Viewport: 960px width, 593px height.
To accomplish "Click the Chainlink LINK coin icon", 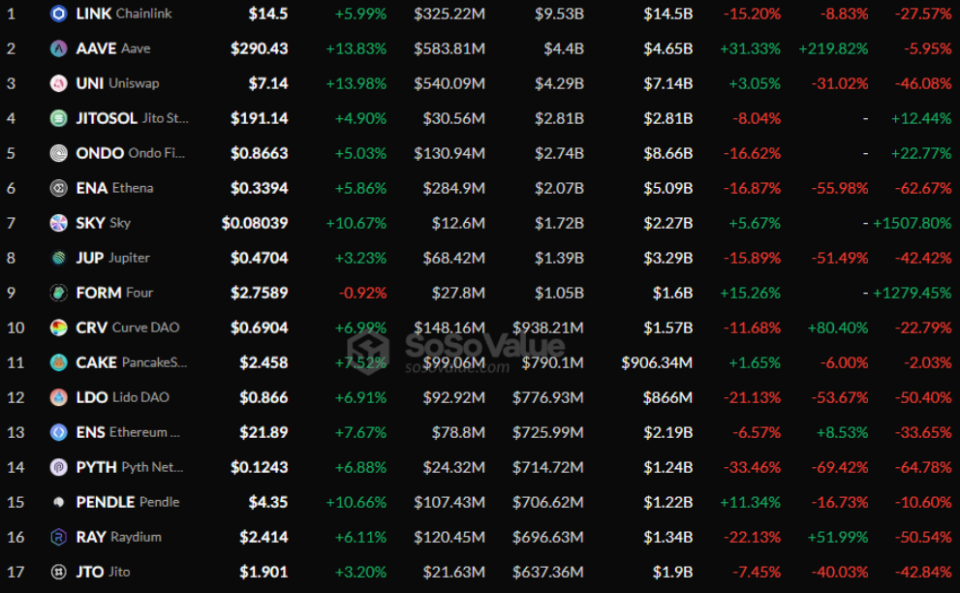I will [x=58, y=14].
